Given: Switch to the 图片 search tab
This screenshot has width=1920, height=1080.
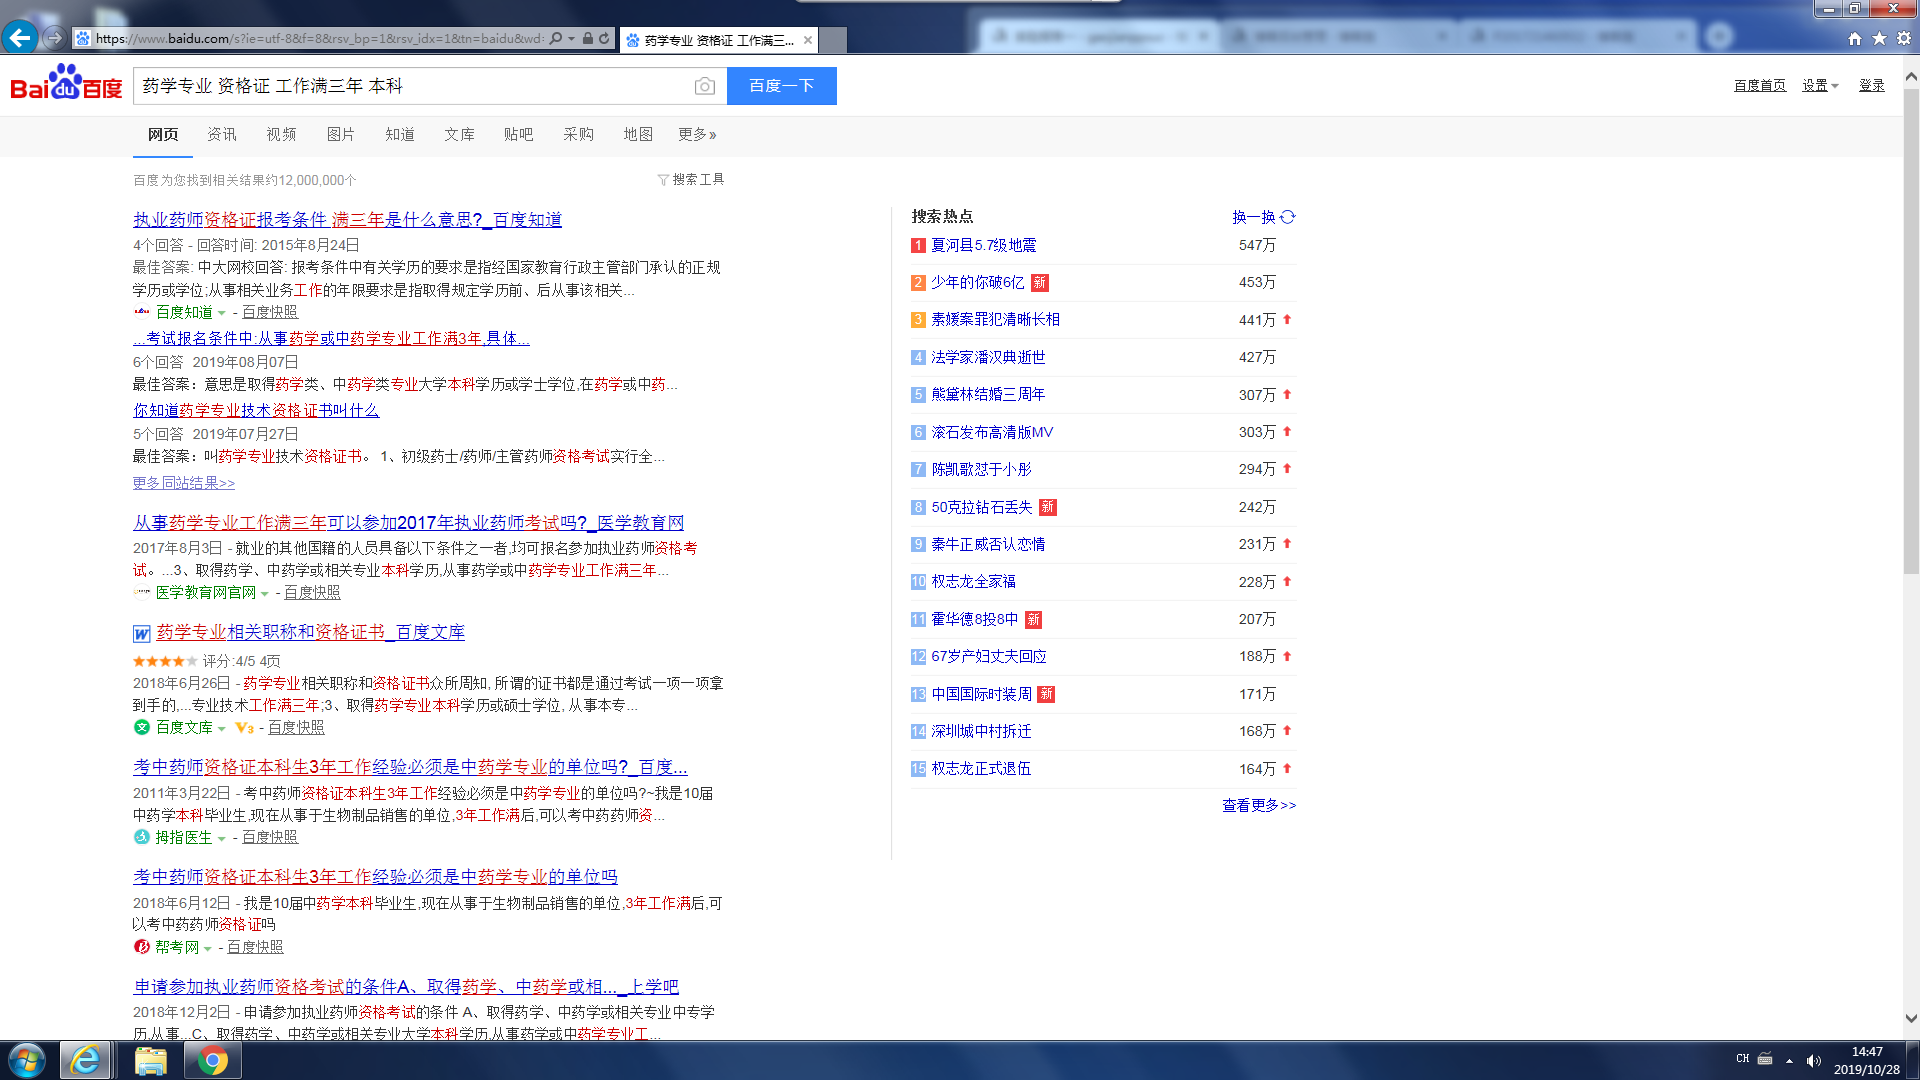Looking at the screenshot, I should click(340, 135).
